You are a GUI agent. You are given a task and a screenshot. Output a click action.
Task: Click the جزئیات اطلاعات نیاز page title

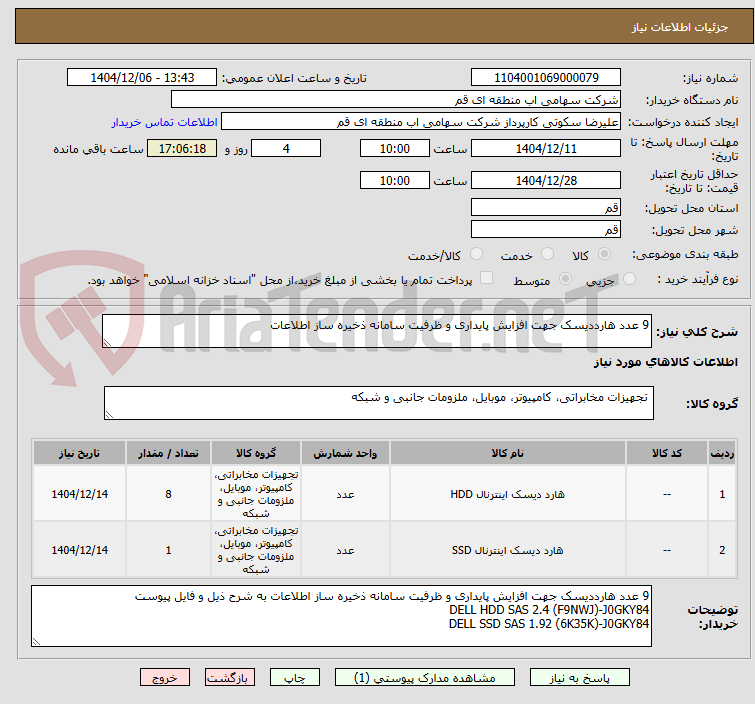pyautogui.click(x=680, y=27)
